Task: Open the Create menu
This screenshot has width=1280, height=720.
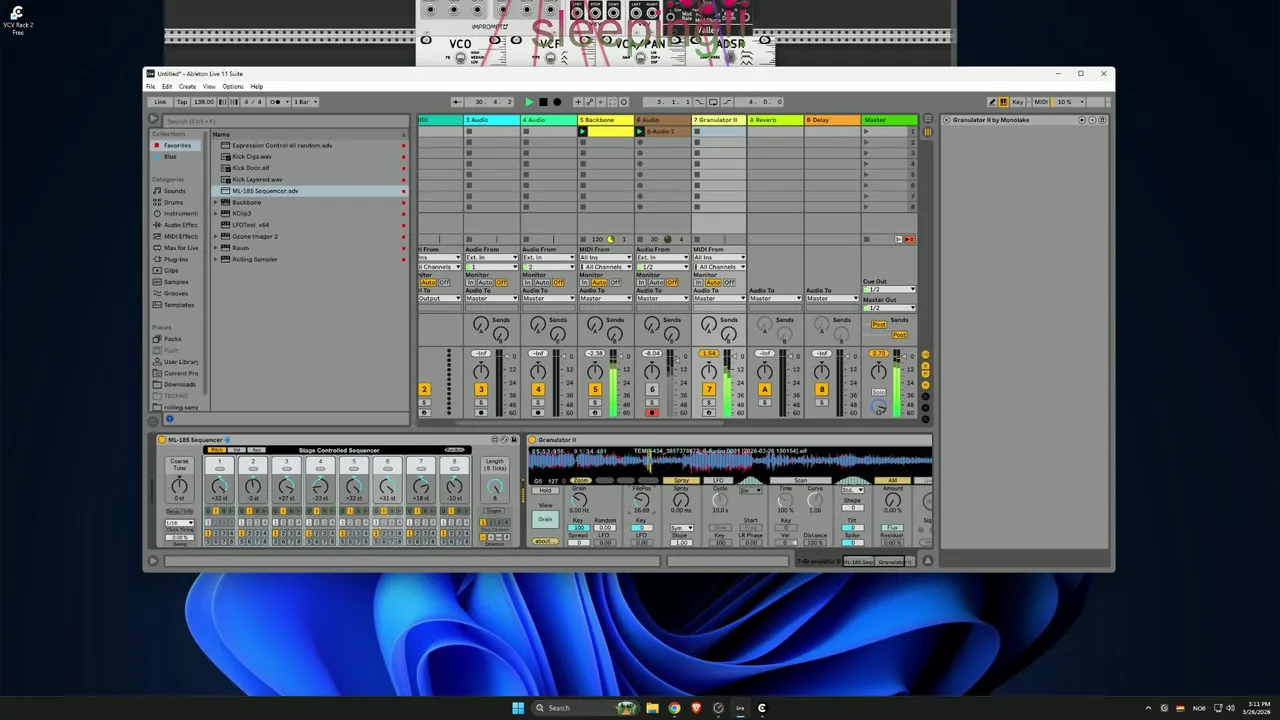Action: [x=187, y=86]
